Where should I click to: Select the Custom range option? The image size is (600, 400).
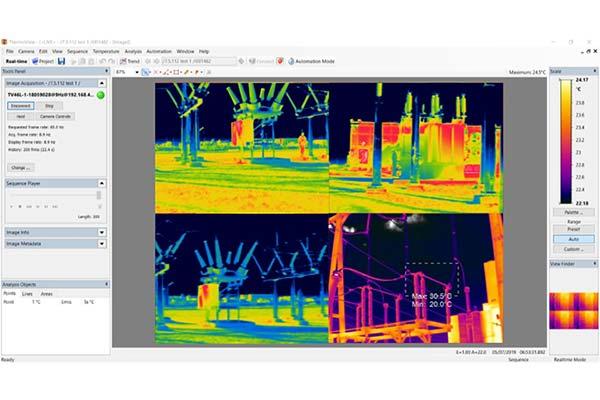point(573,249)
